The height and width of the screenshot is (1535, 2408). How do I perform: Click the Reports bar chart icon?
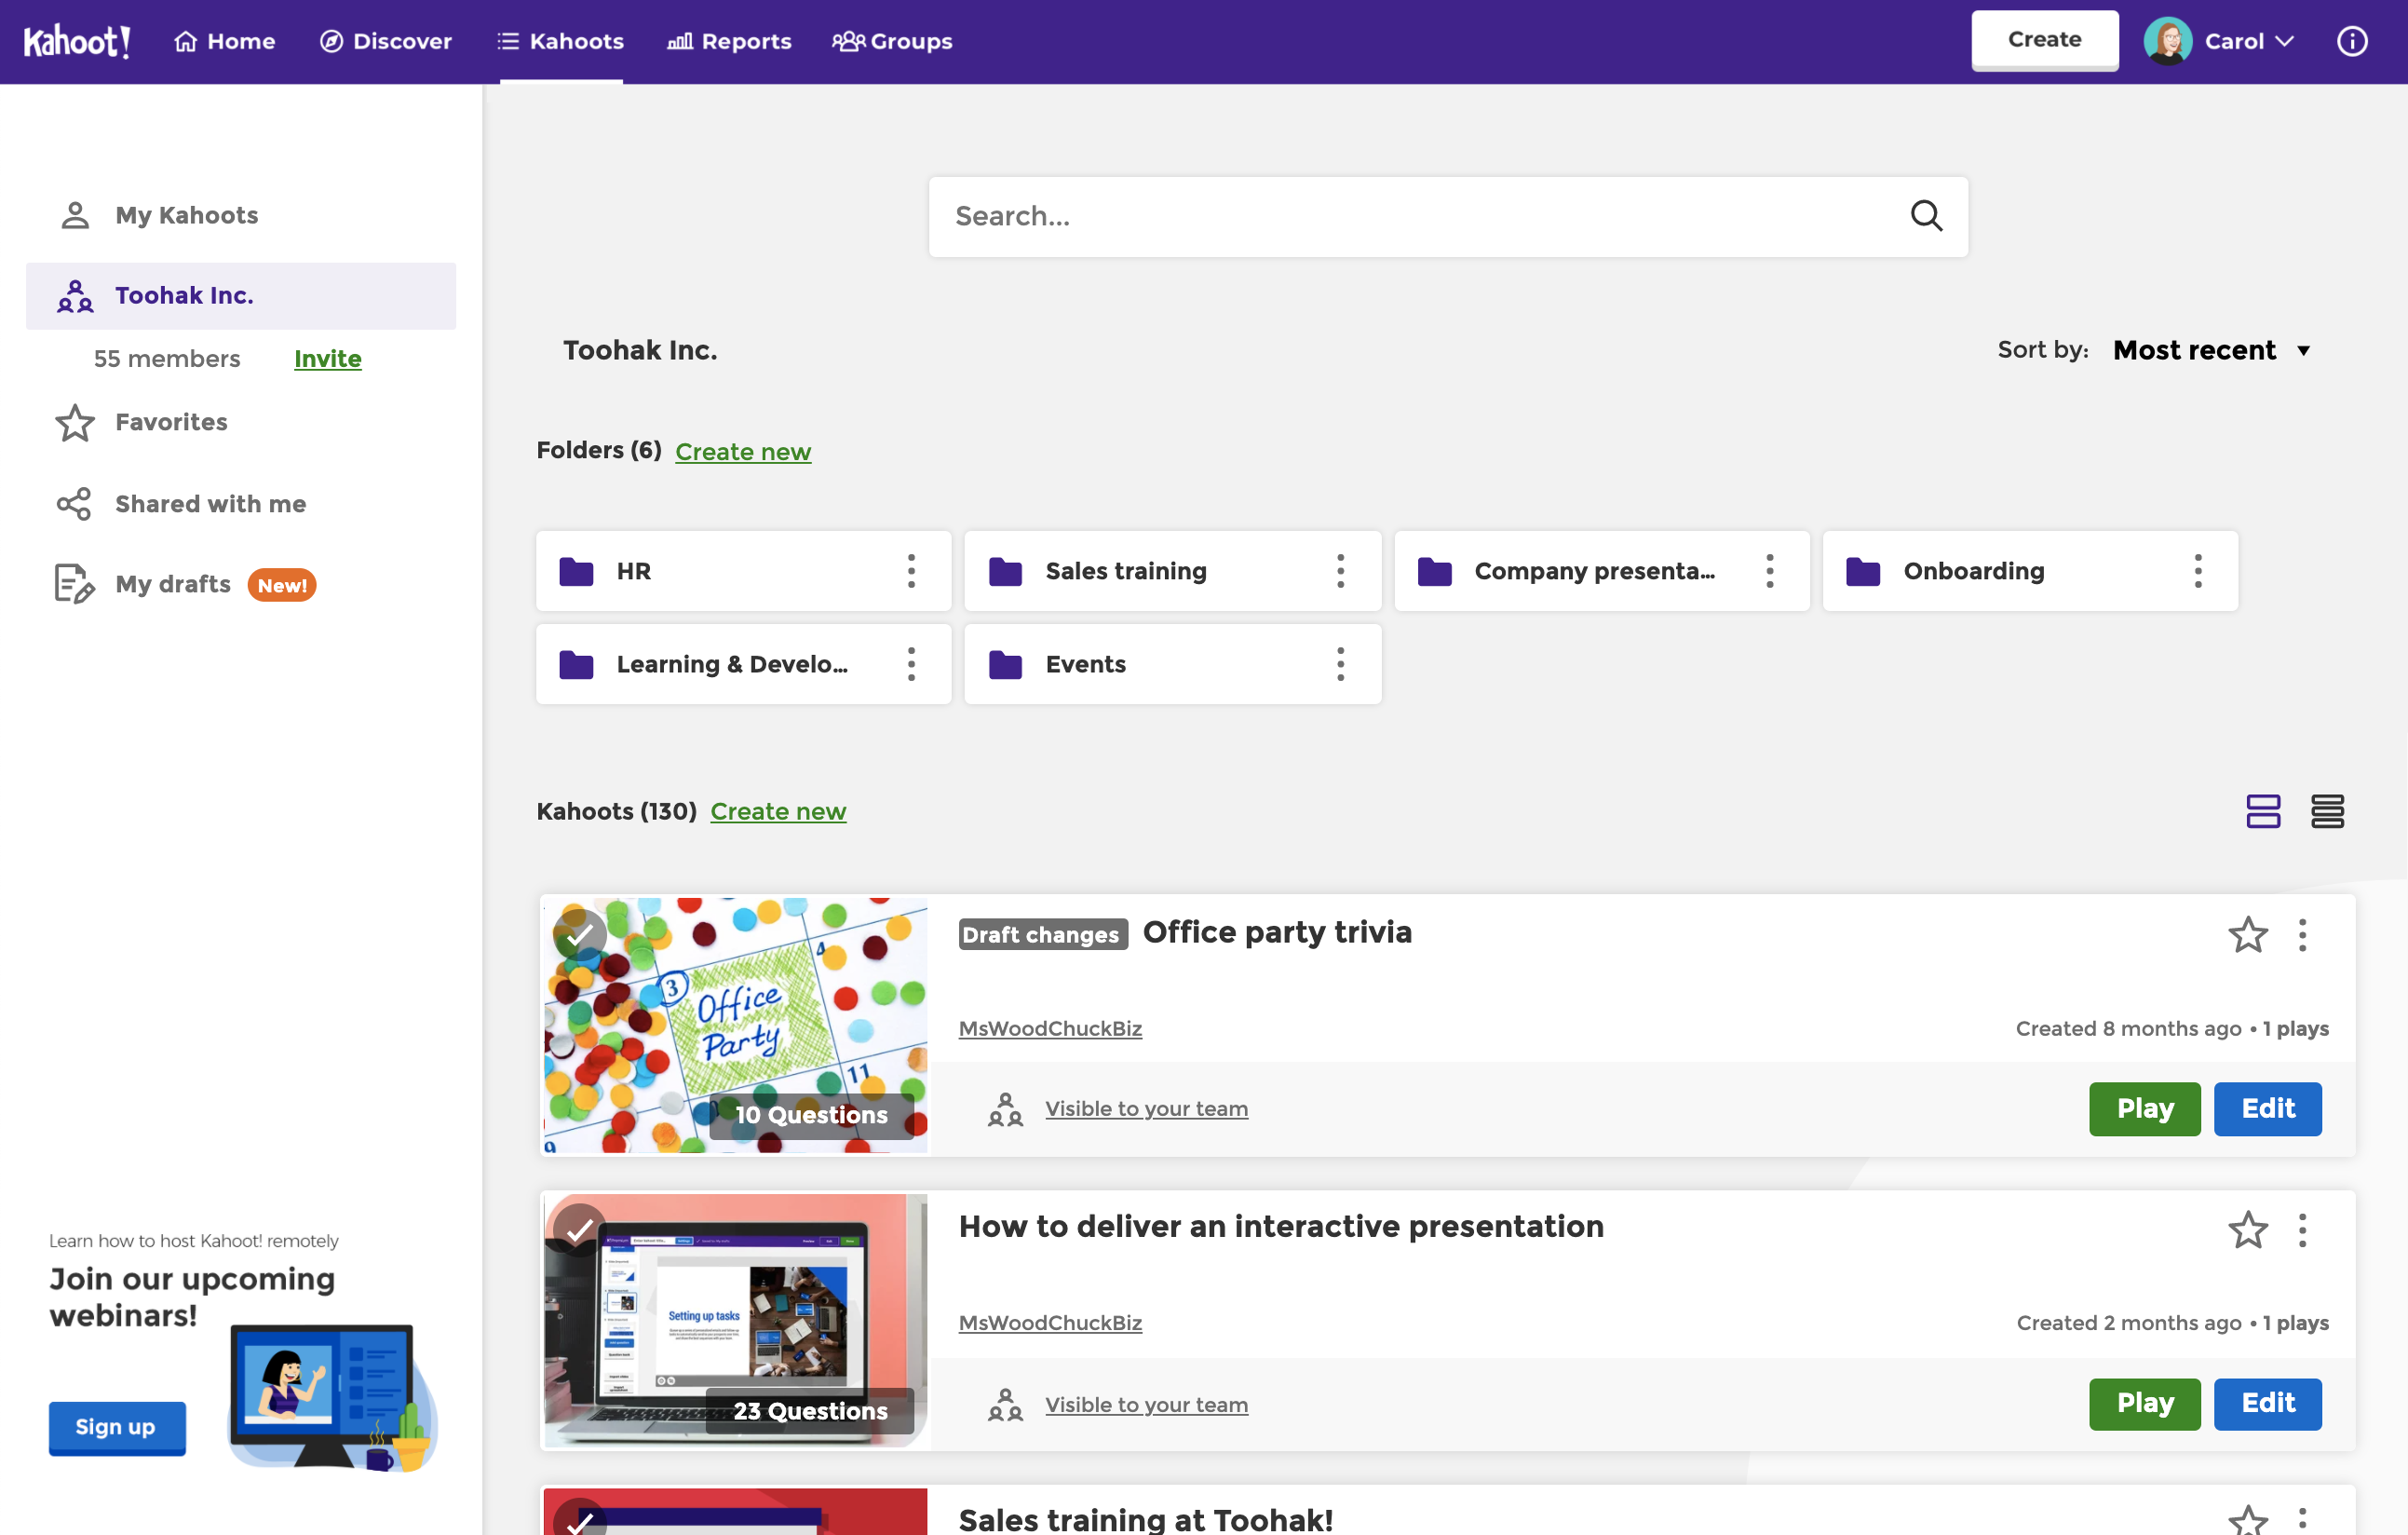[x=681, y=40]
